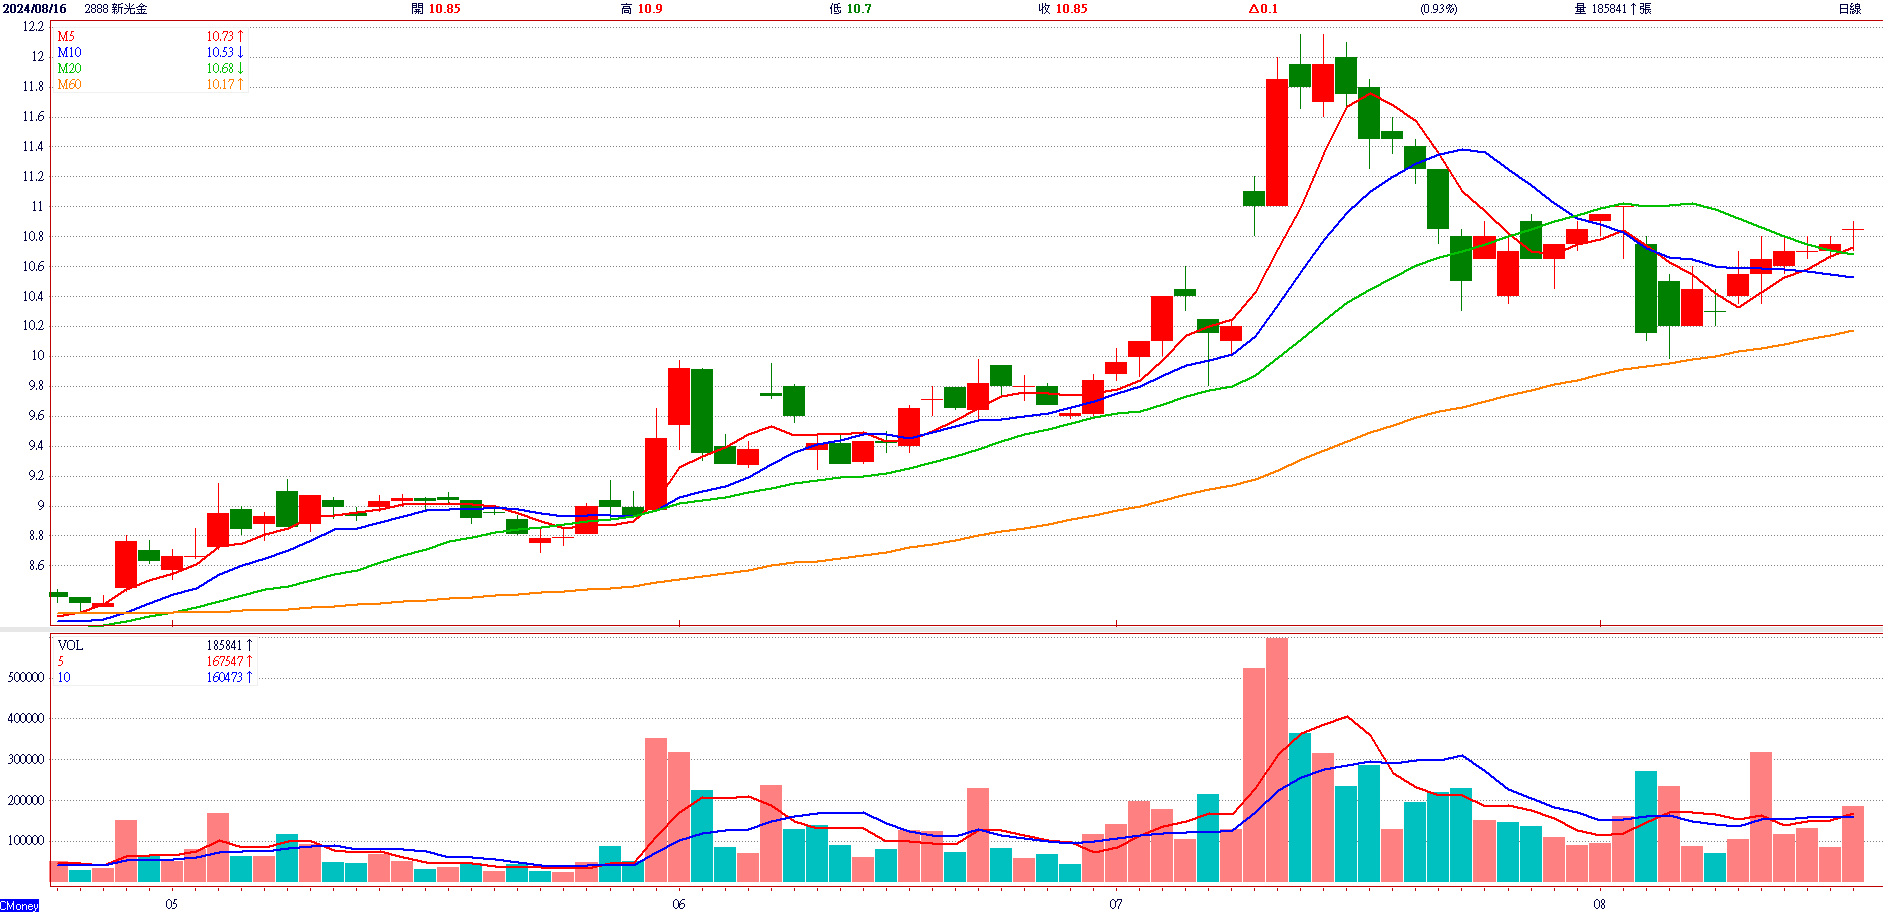Click the price change △0.1
Viewport: 1883px width, 914px height.
(1263, 9)
